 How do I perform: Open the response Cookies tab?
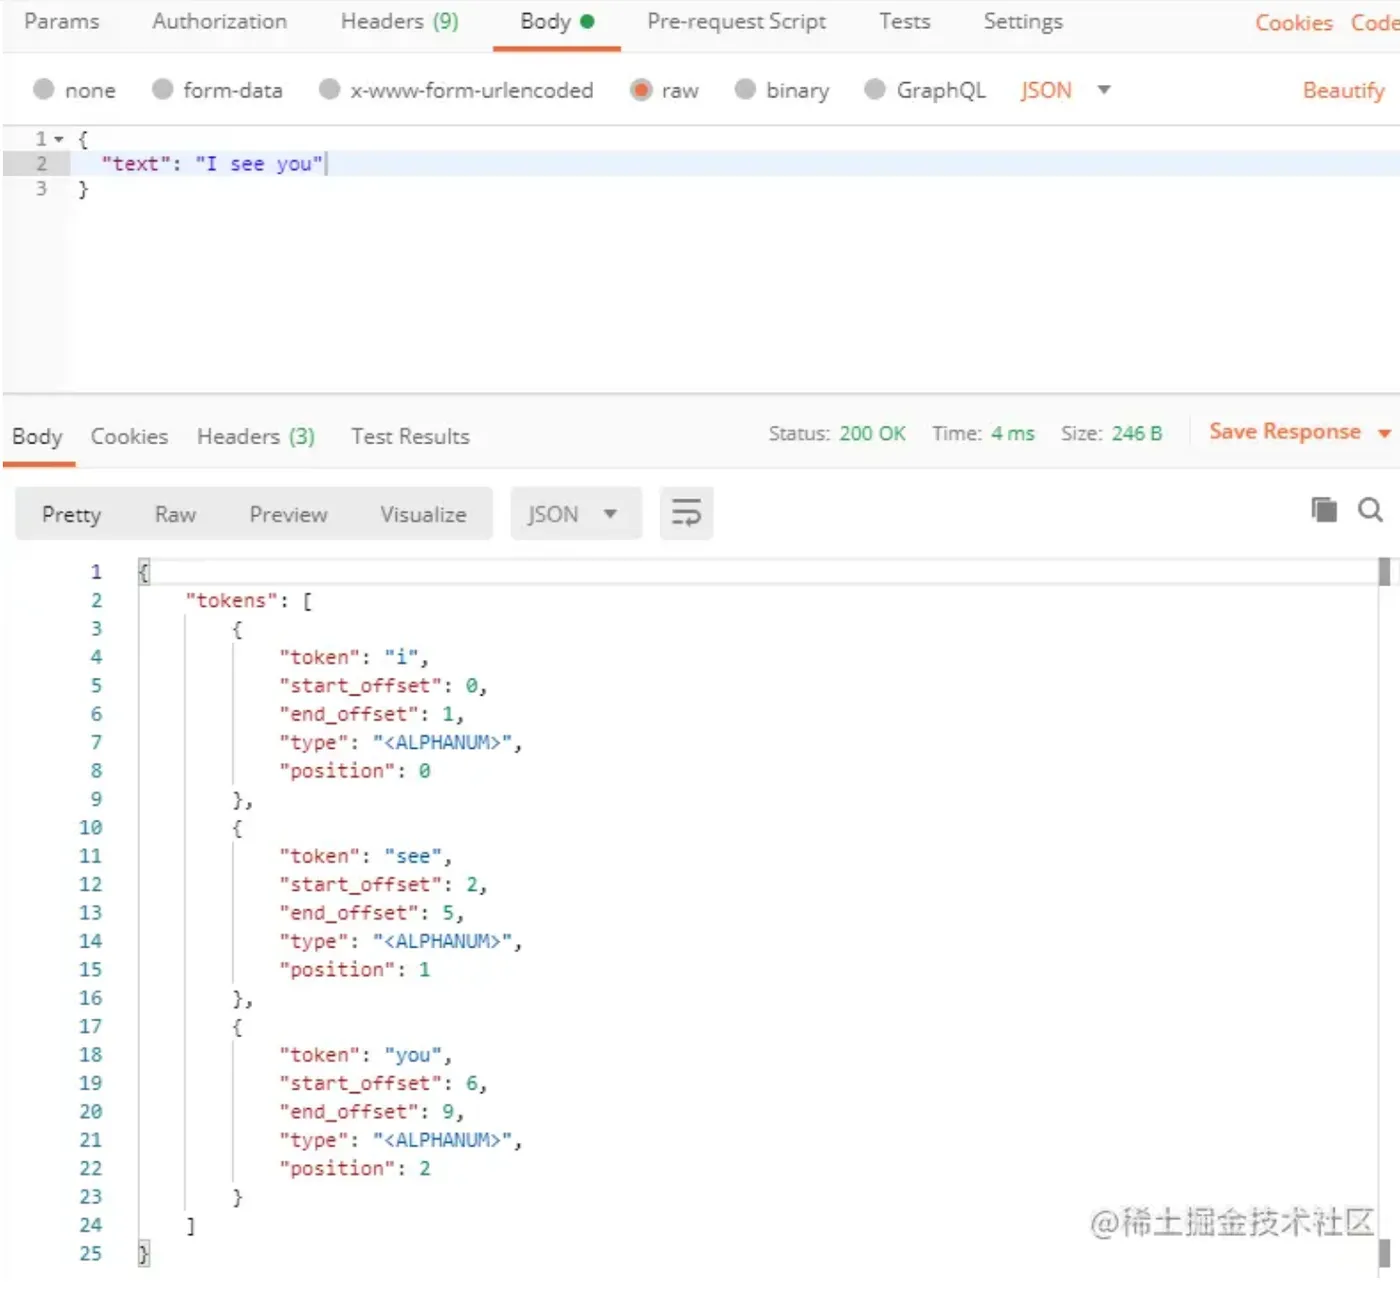[129, 436]
